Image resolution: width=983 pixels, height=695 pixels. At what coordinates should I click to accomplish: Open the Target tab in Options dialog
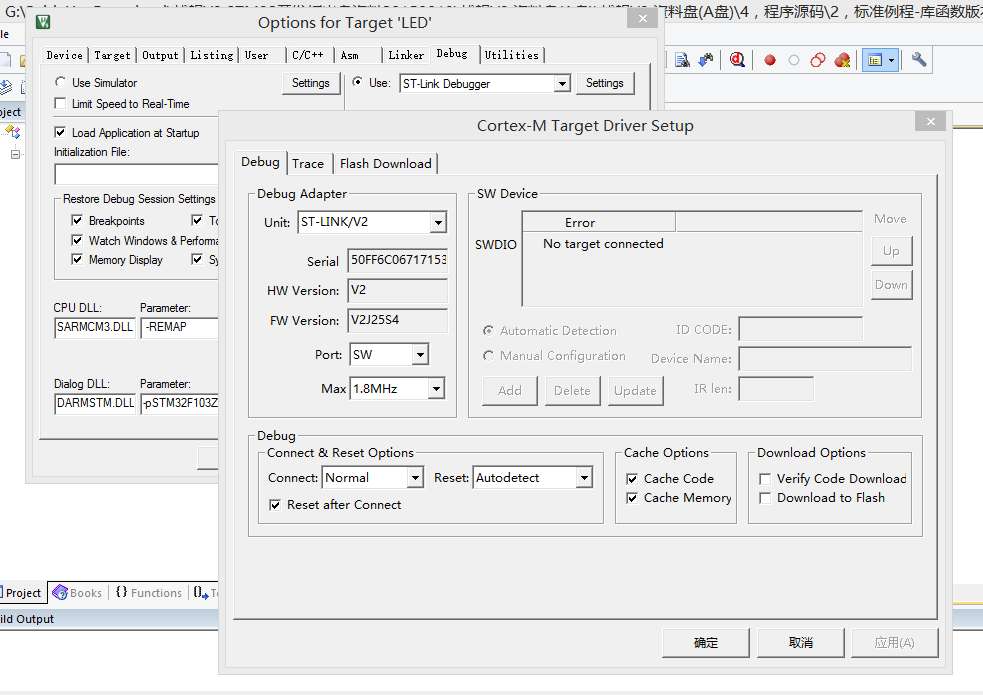point(112,55)
